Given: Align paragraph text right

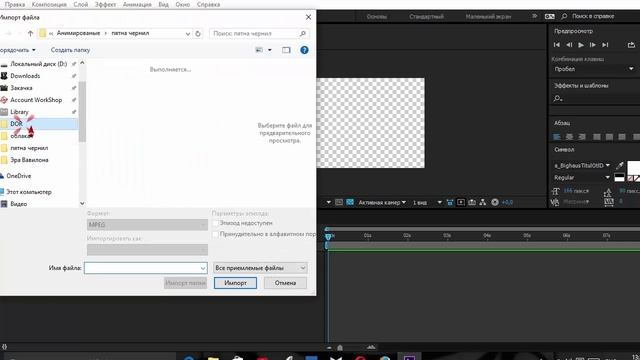Looking at the screenshot, I should [x=582, y=137].
